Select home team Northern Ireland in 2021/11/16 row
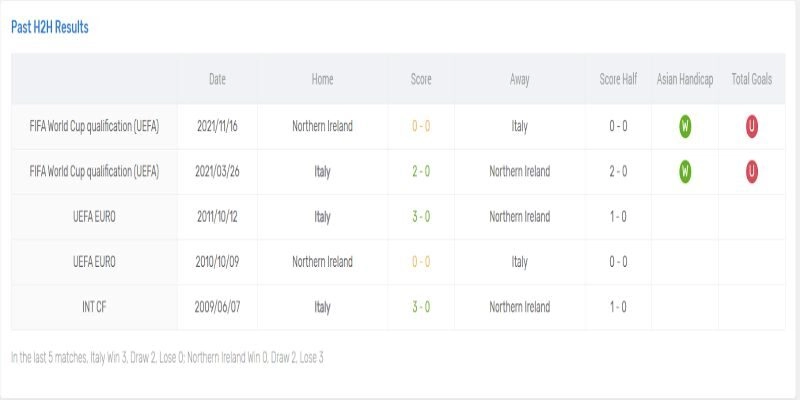The height and width of the screenshot is (400, 800). 322,127
